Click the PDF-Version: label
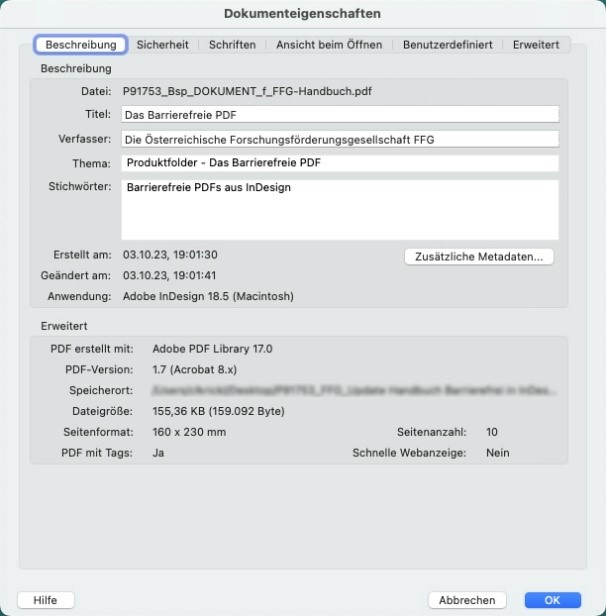606x616 pixels. [99, 370]
